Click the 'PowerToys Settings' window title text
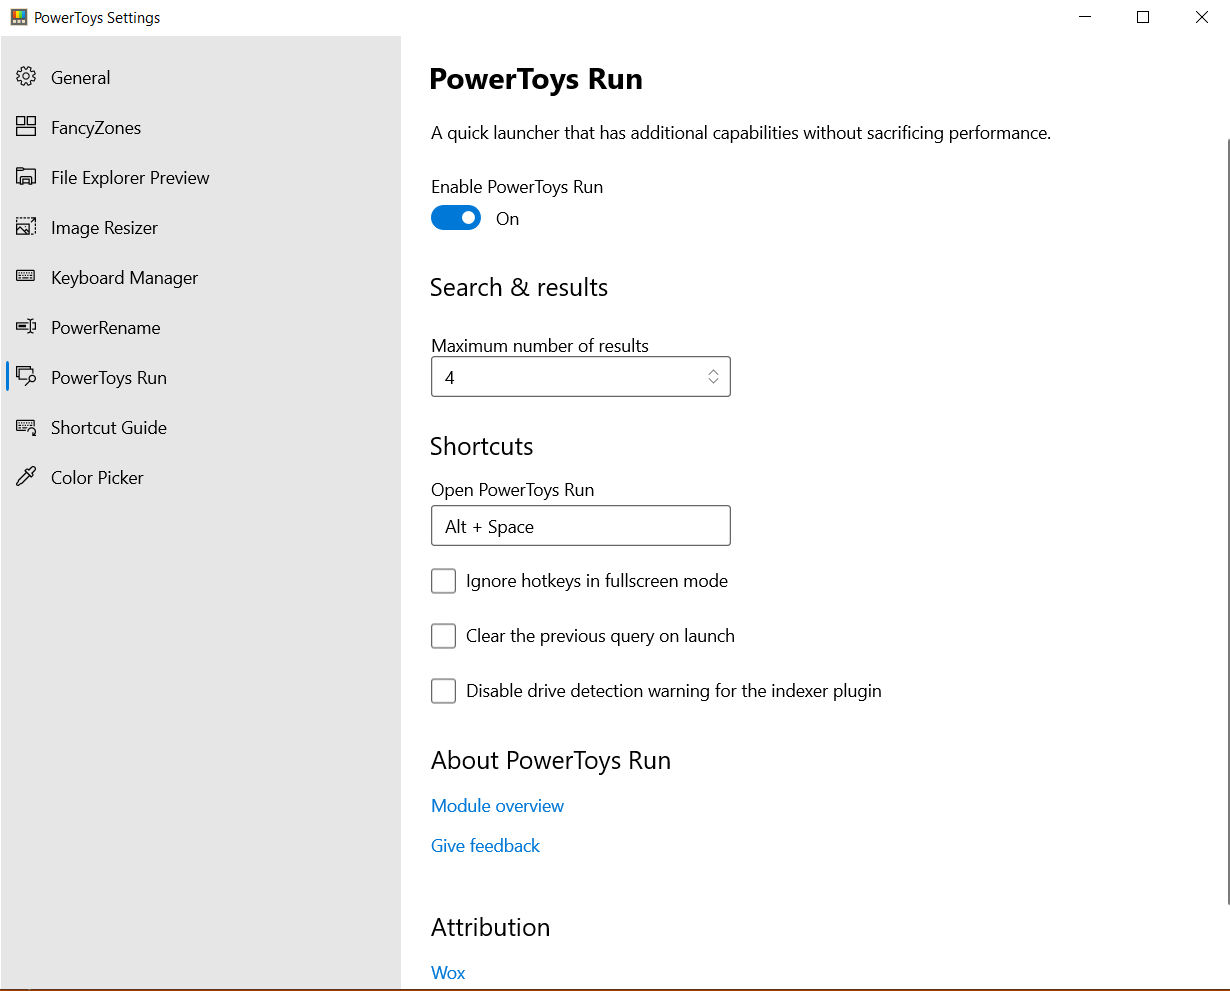 tap(97, 18)
